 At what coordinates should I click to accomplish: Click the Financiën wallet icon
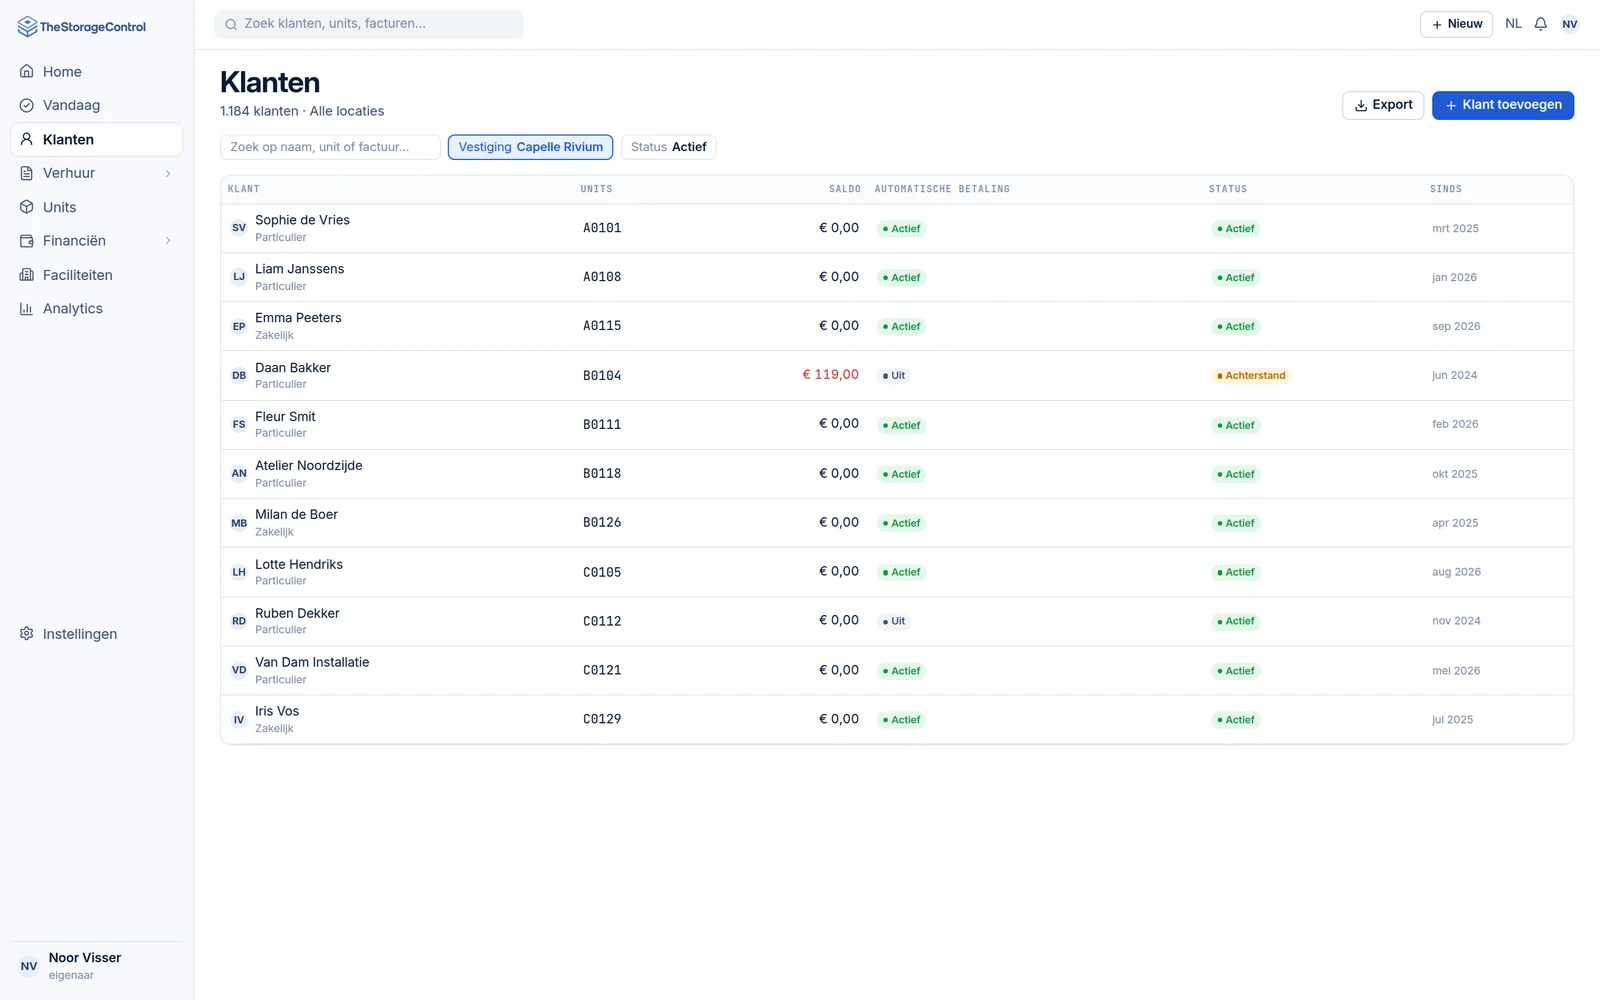point(27,241)
